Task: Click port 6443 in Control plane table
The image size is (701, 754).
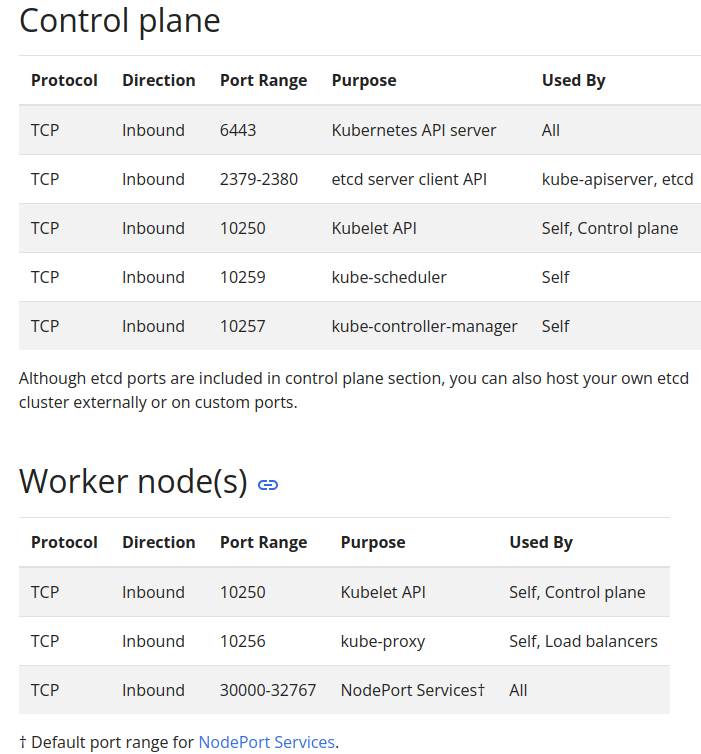Action: pos(239,130)
